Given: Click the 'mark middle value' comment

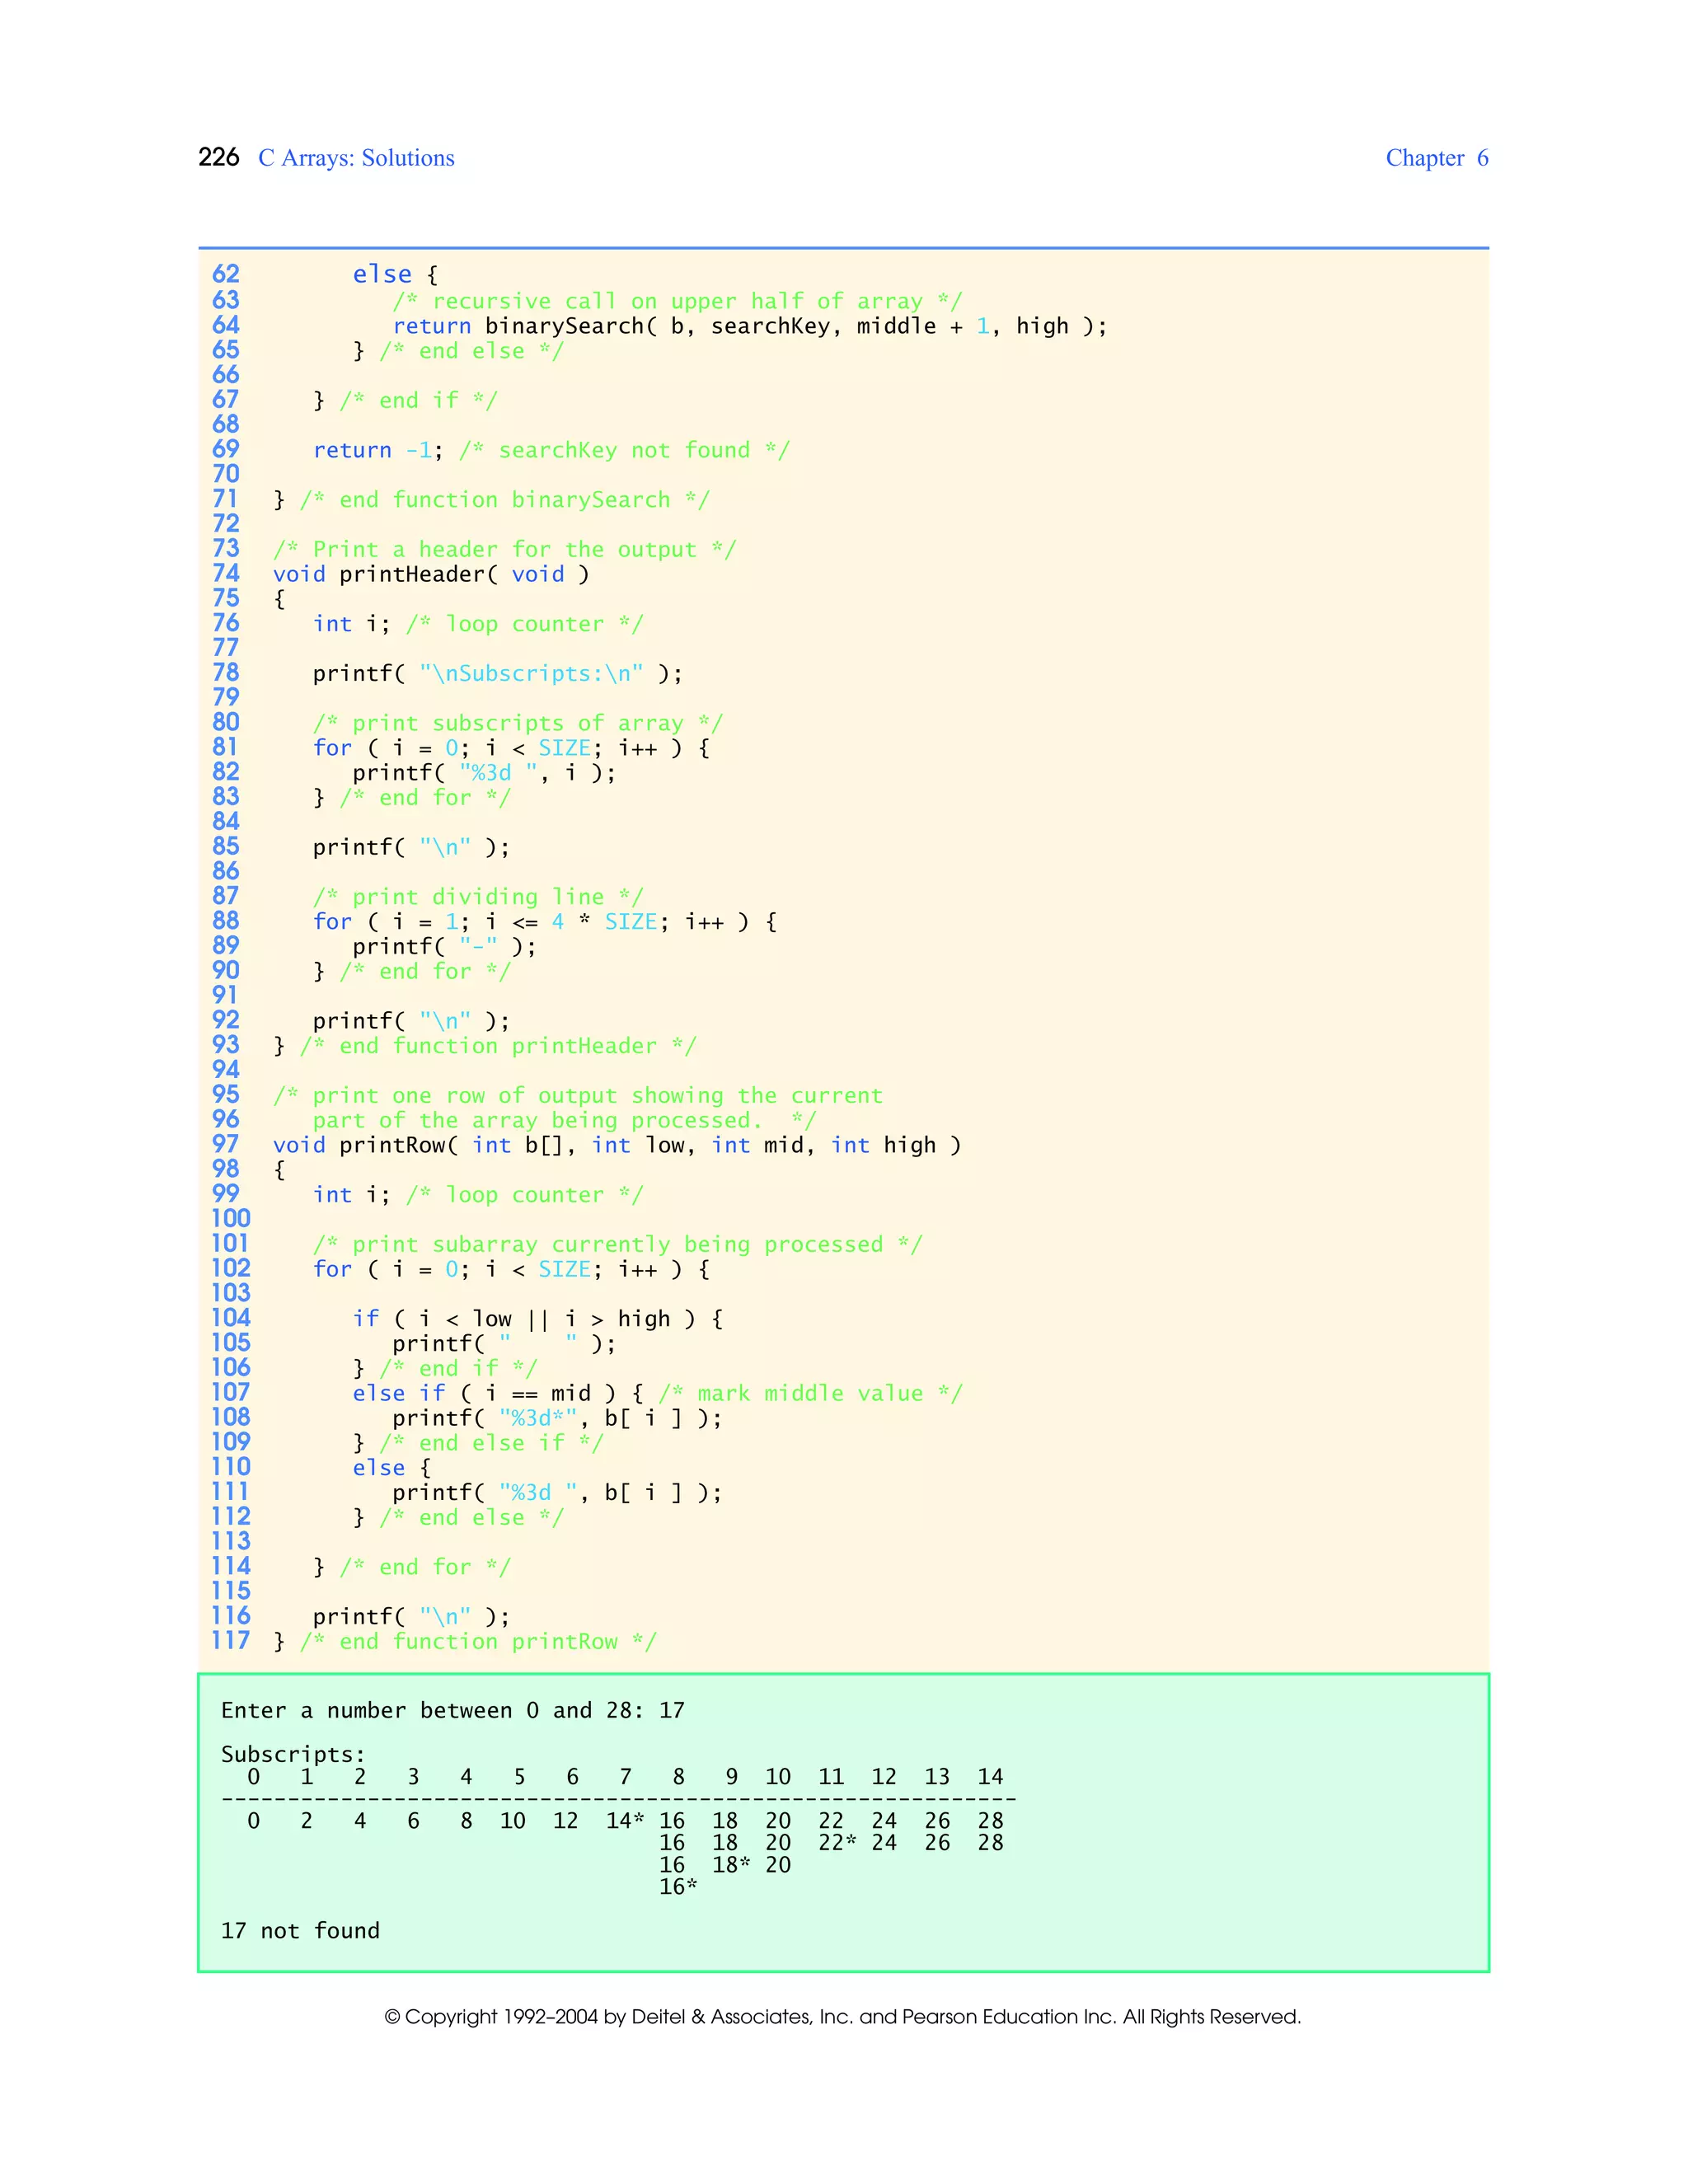Looking at the screenshot, I should (810, 1394).
